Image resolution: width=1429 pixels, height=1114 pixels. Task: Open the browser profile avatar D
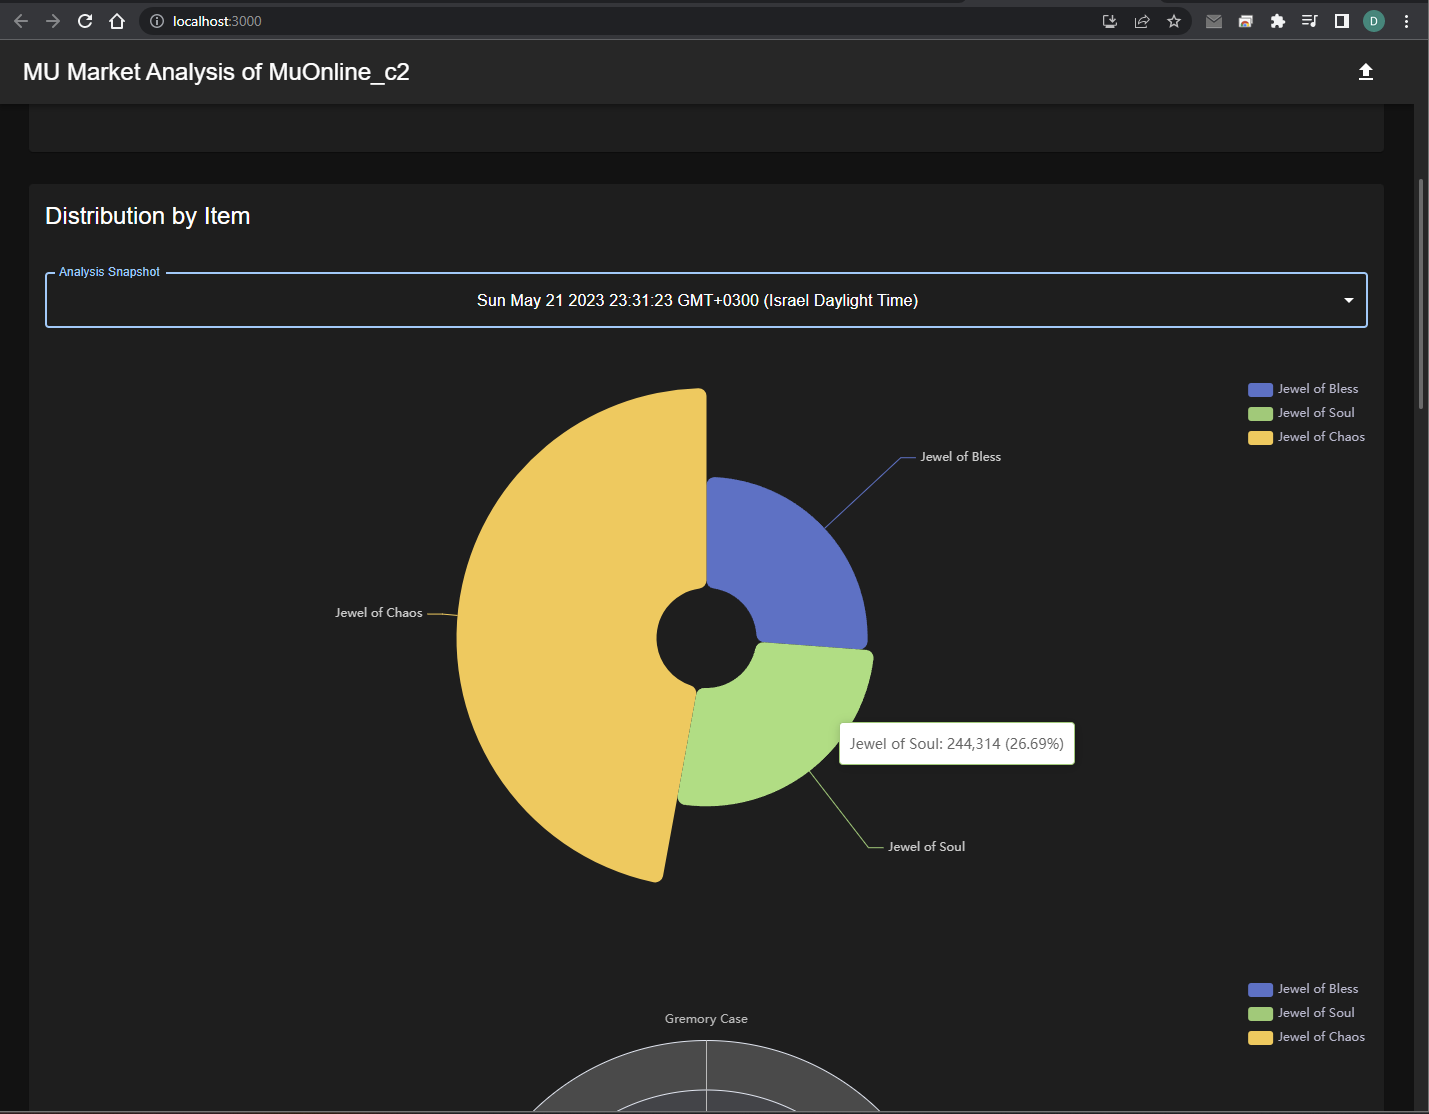[x=1374, y=21]
